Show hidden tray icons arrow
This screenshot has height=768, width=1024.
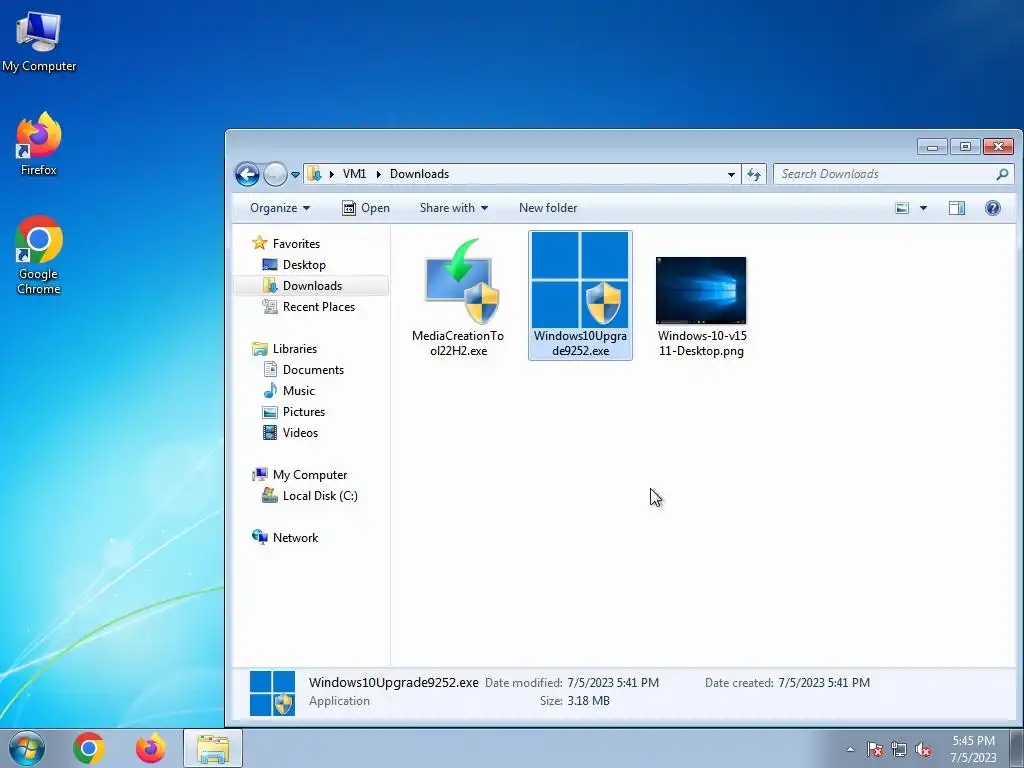[850, 749]
